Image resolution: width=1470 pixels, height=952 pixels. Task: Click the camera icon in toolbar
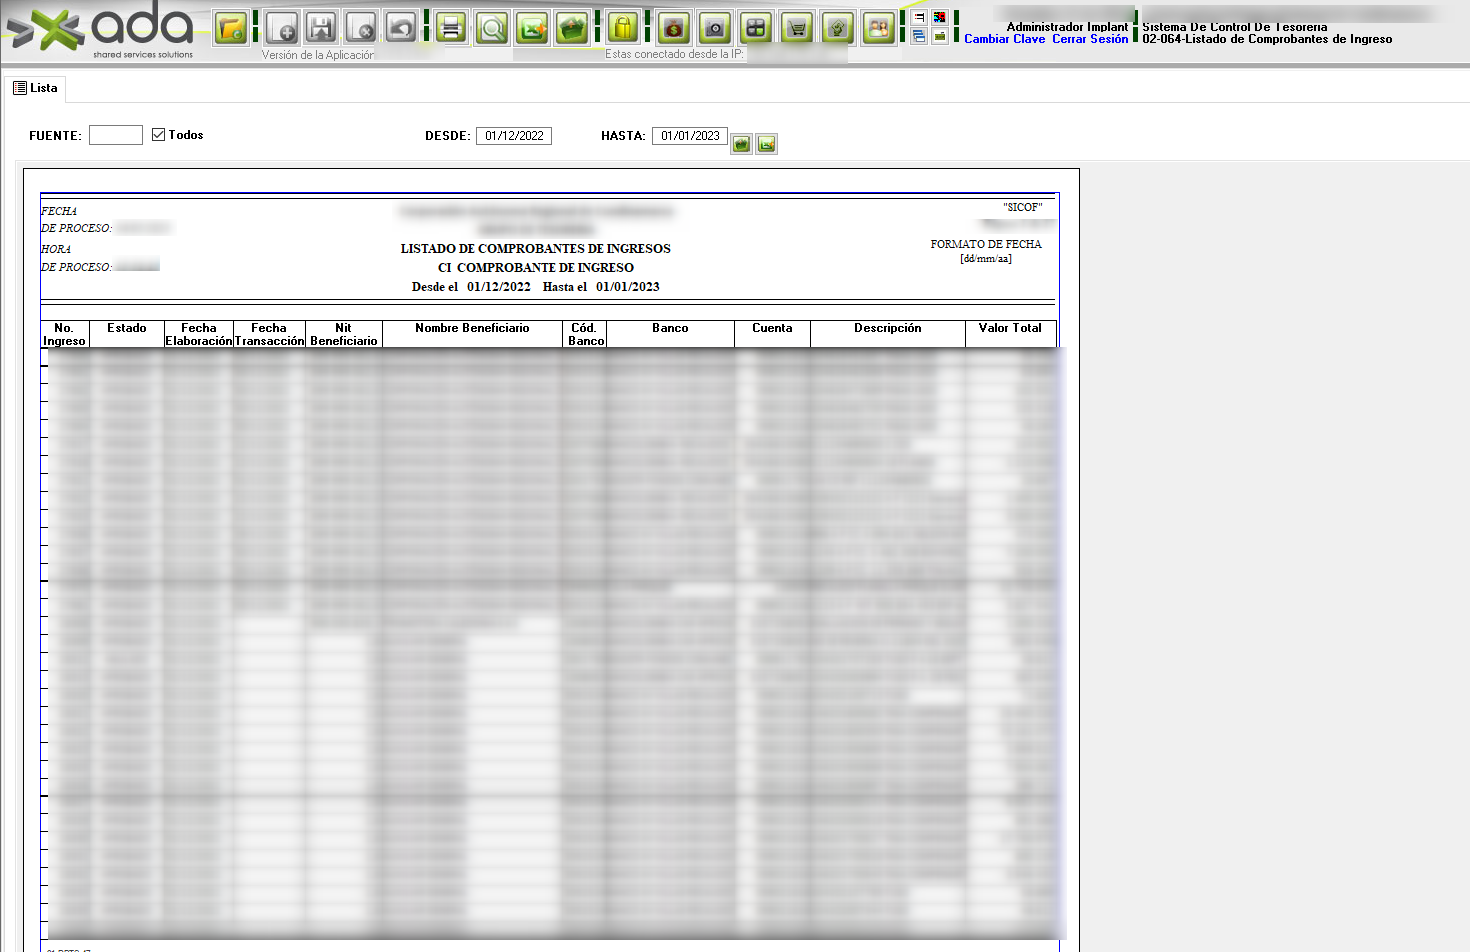714,28
